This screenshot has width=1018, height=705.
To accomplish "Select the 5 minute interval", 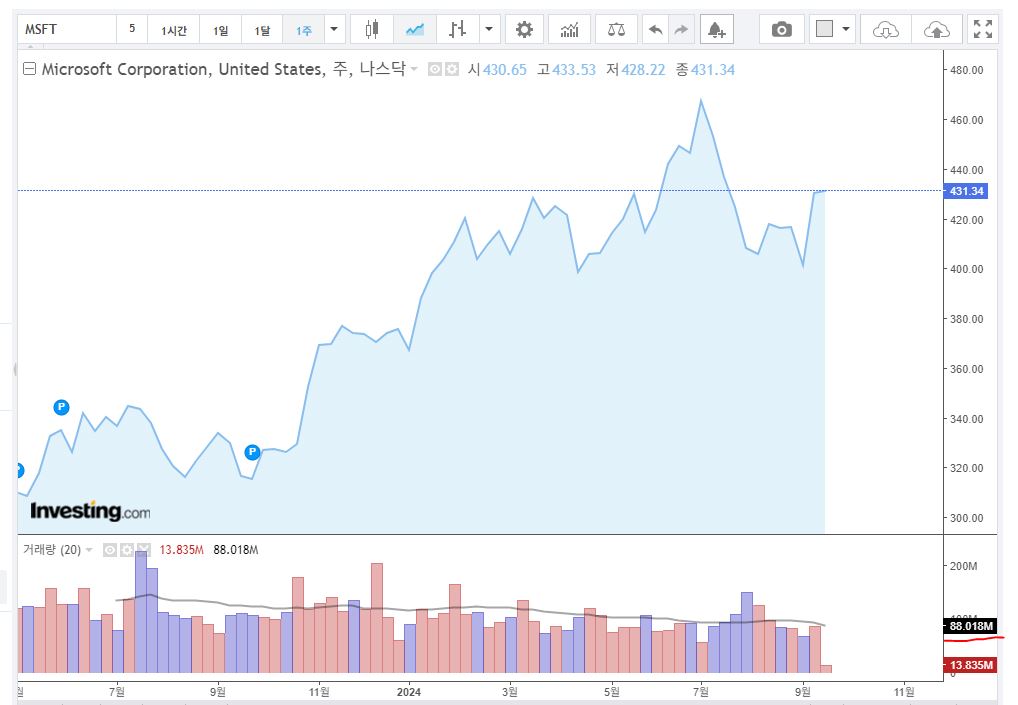I will pyautogui.click(x=132, y=29).
